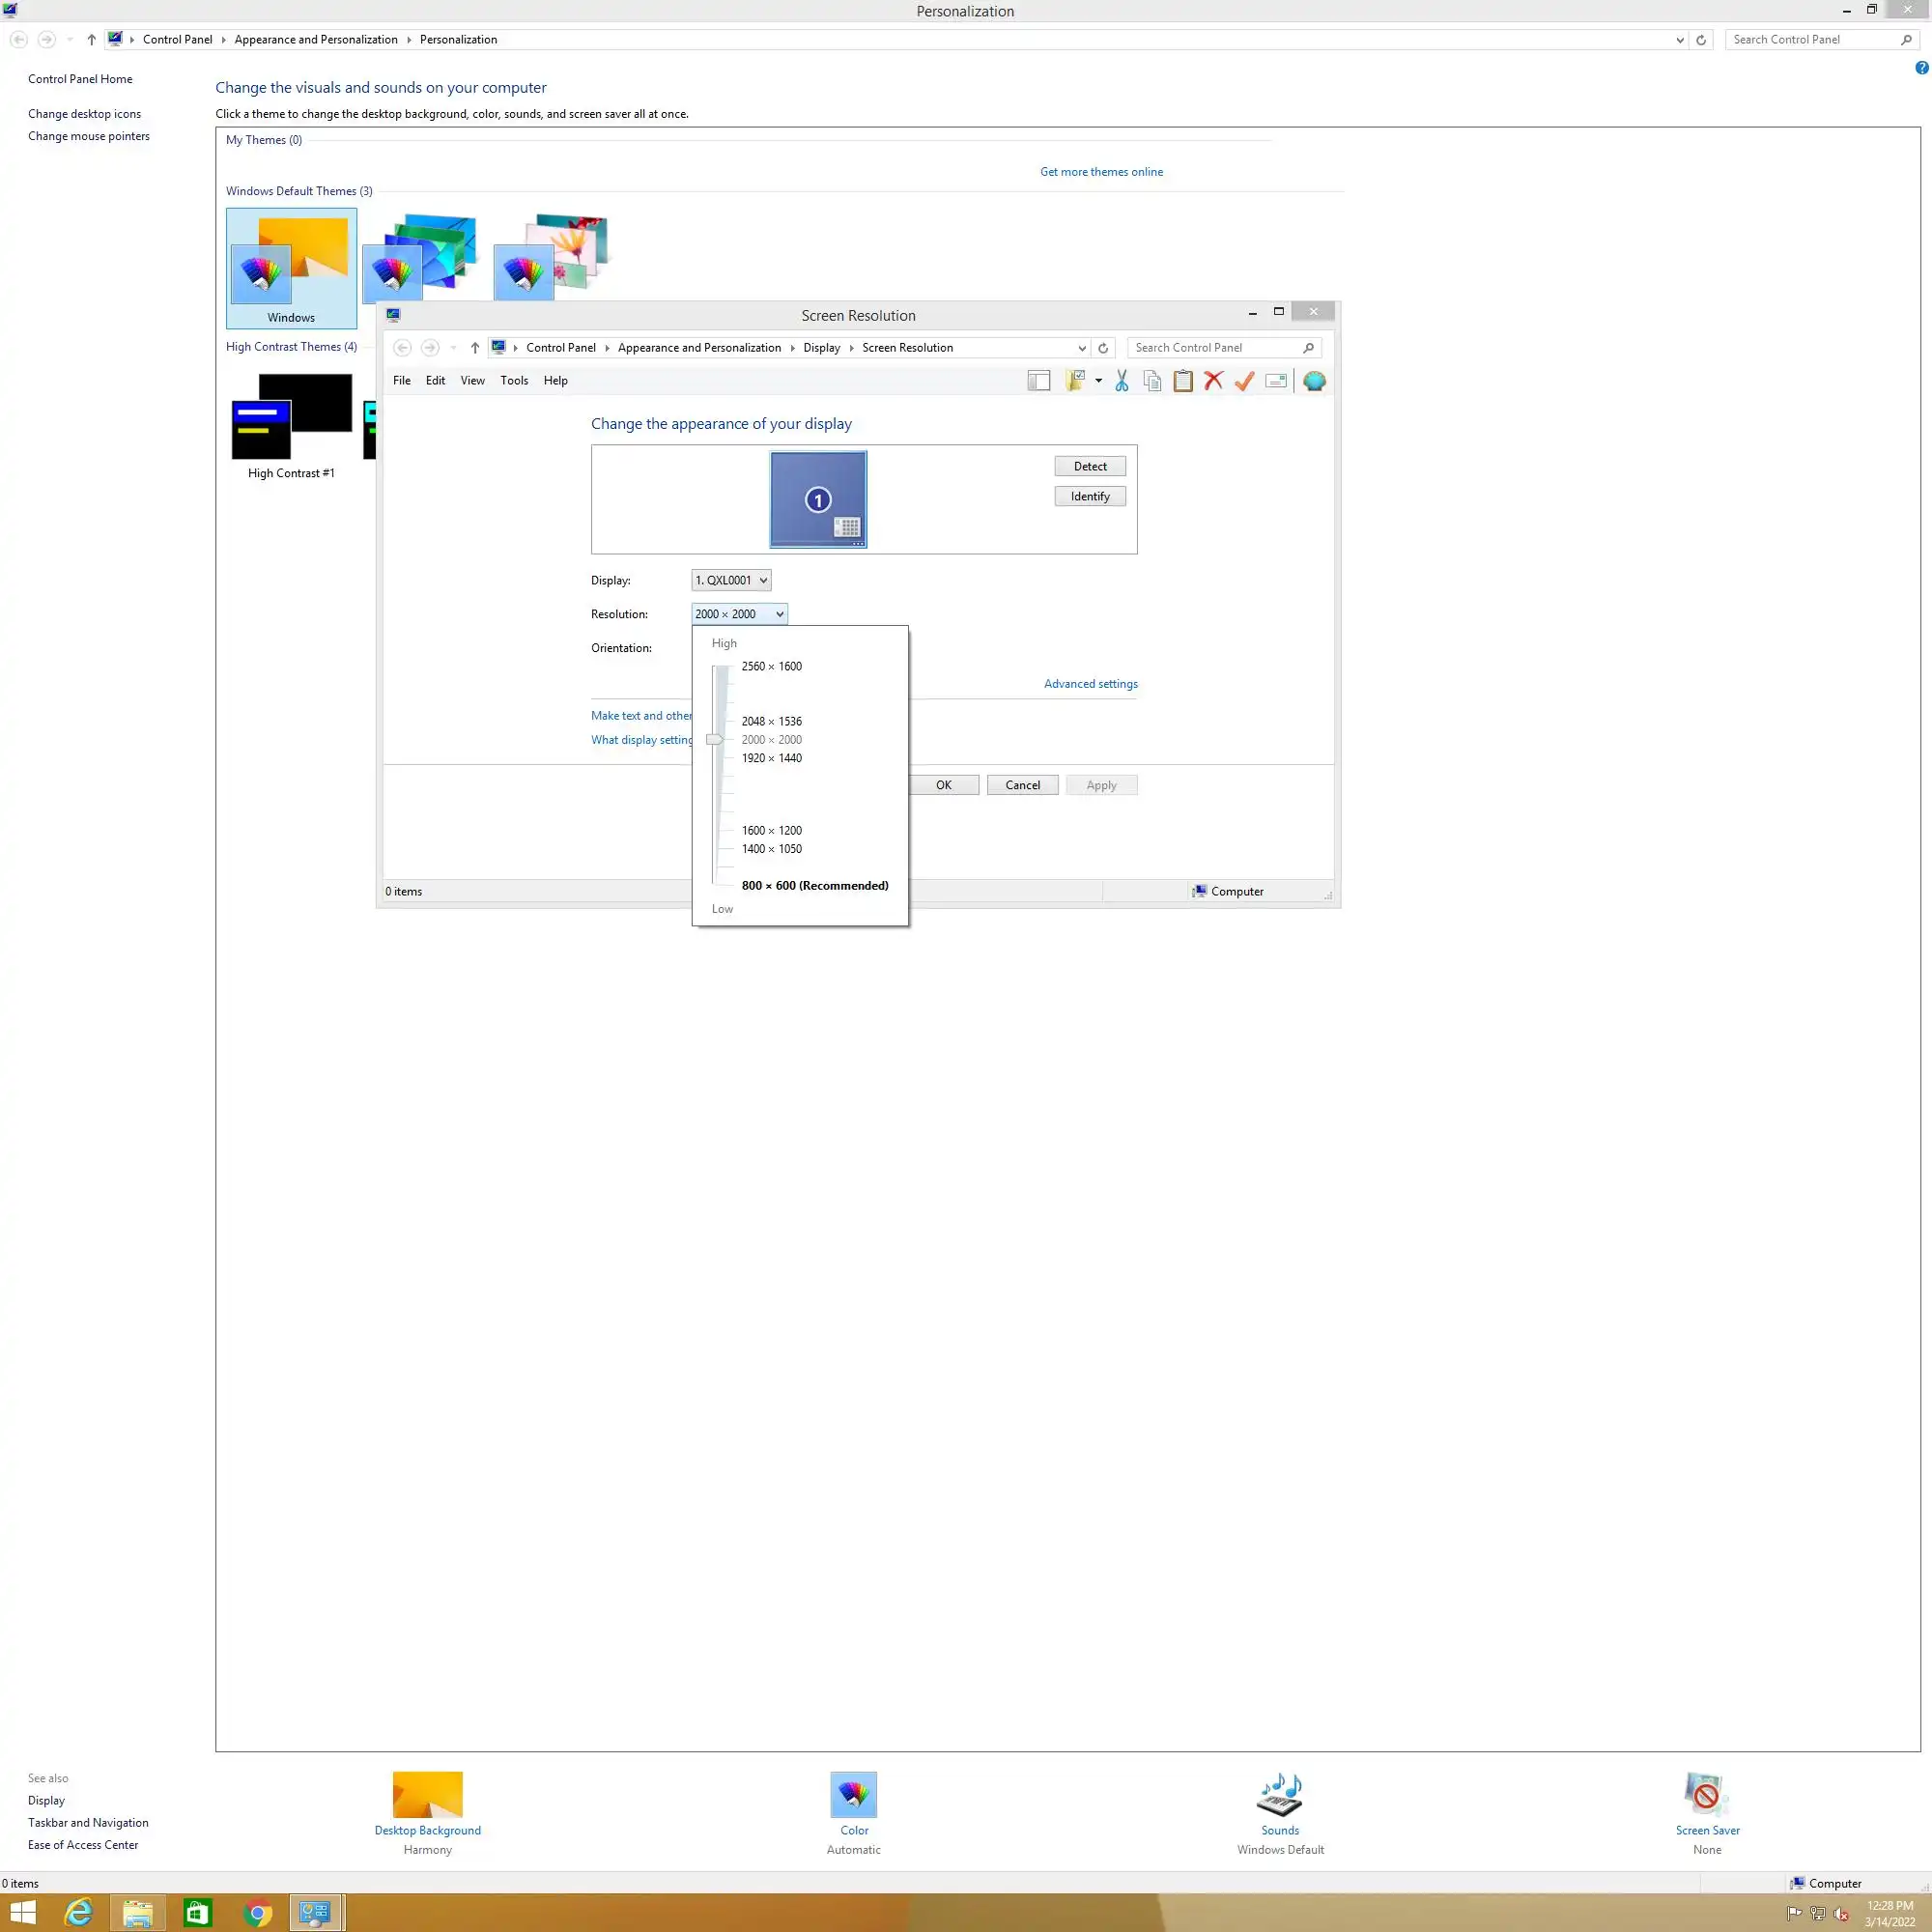Click the Identify button

tap(1089, 497)
